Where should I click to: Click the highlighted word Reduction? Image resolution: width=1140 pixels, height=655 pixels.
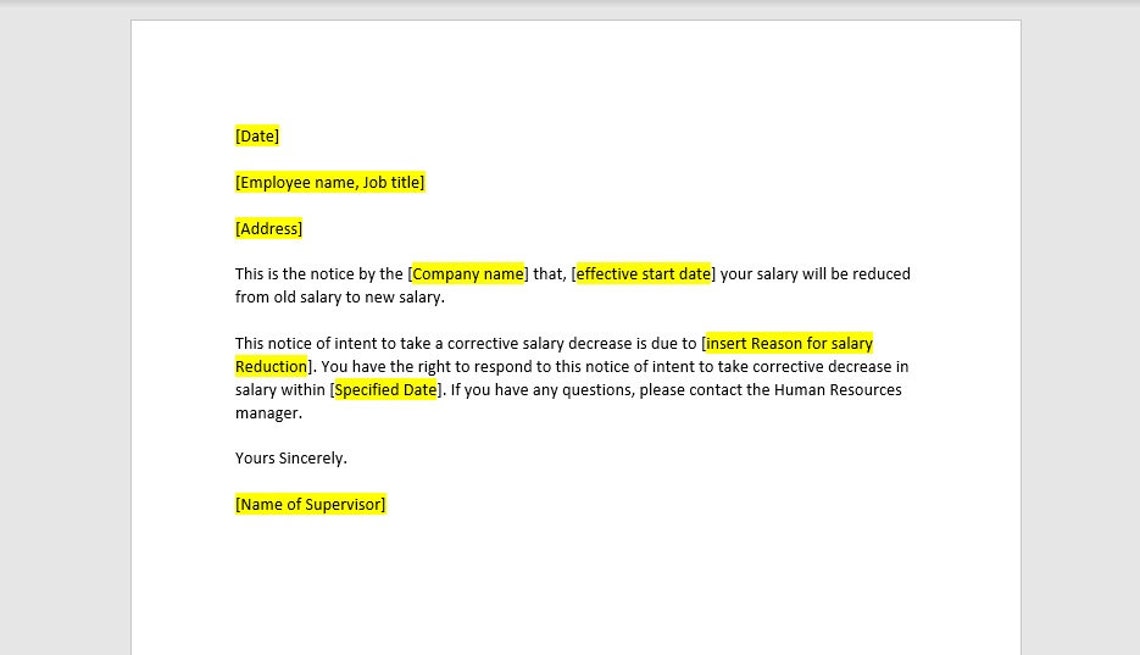[x=271, y=366]
